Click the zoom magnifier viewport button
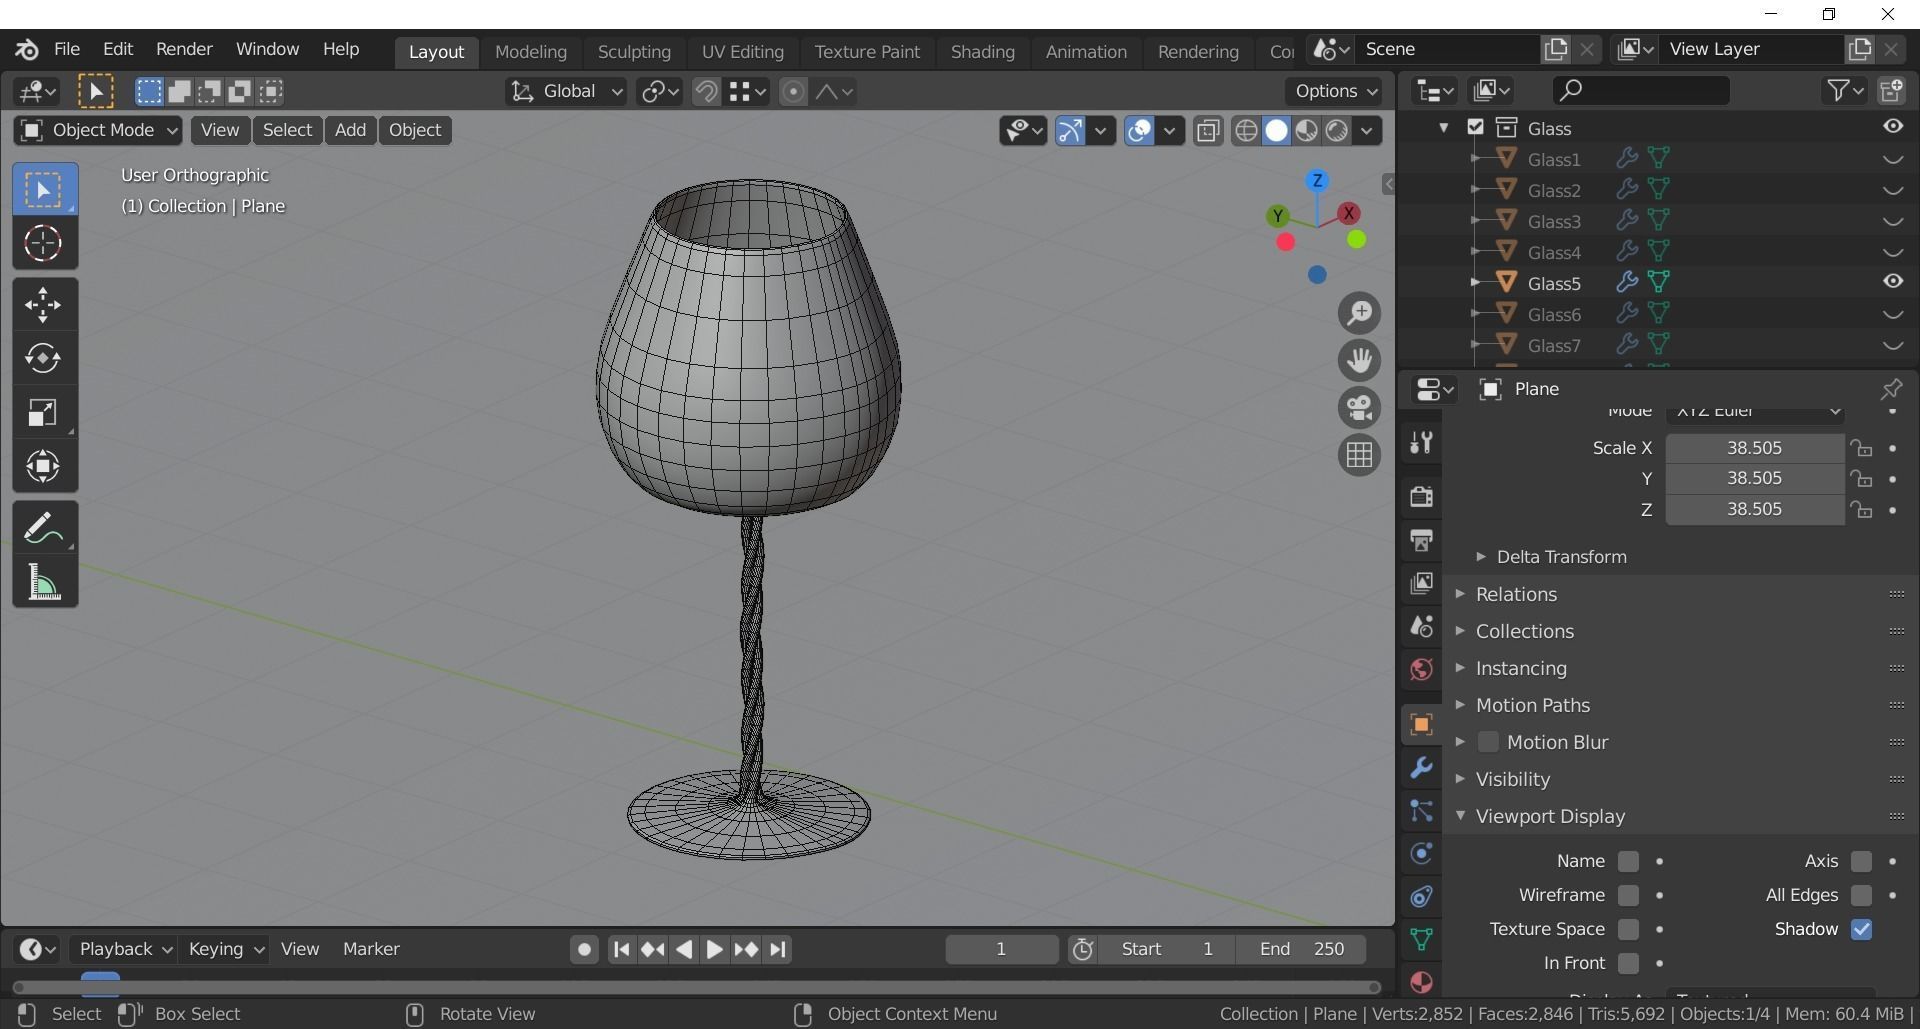The height and width of the screenshot is (1029, 1920). point(1359,313)
